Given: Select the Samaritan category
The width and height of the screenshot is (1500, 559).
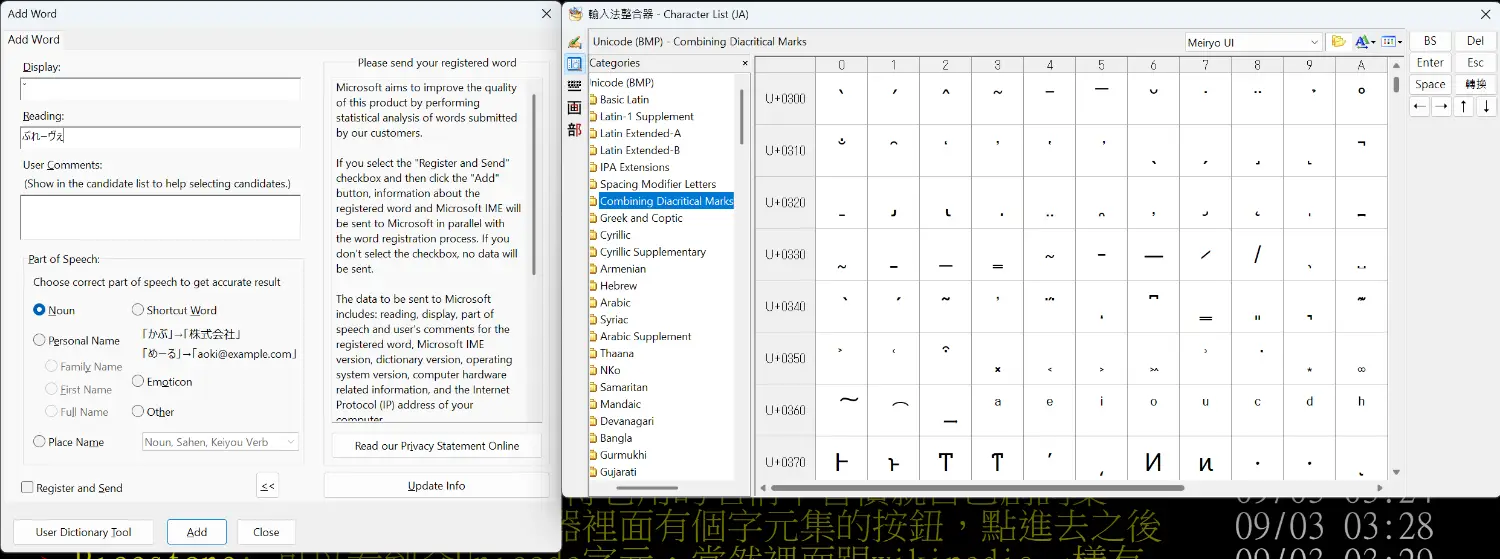Looking at the screenshot, I should click(623, 387).
